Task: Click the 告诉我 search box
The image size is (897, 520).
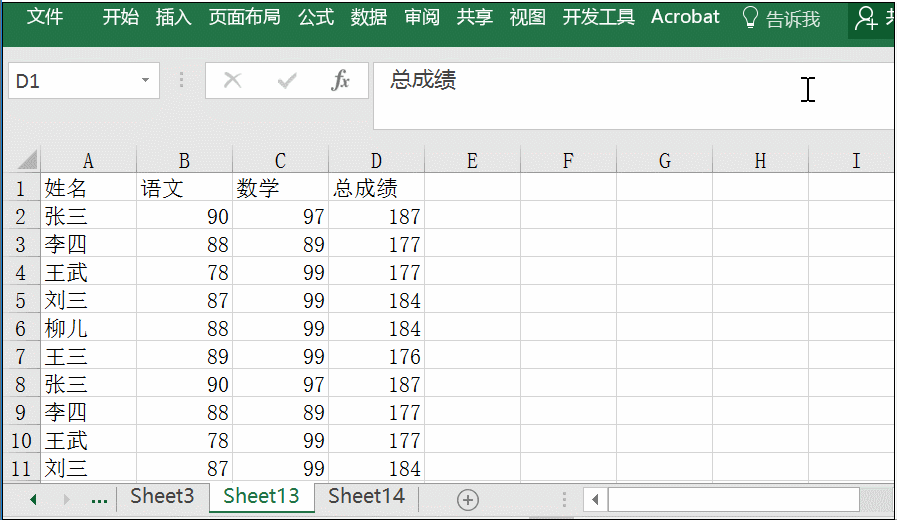Action: (x=792, y=19)
